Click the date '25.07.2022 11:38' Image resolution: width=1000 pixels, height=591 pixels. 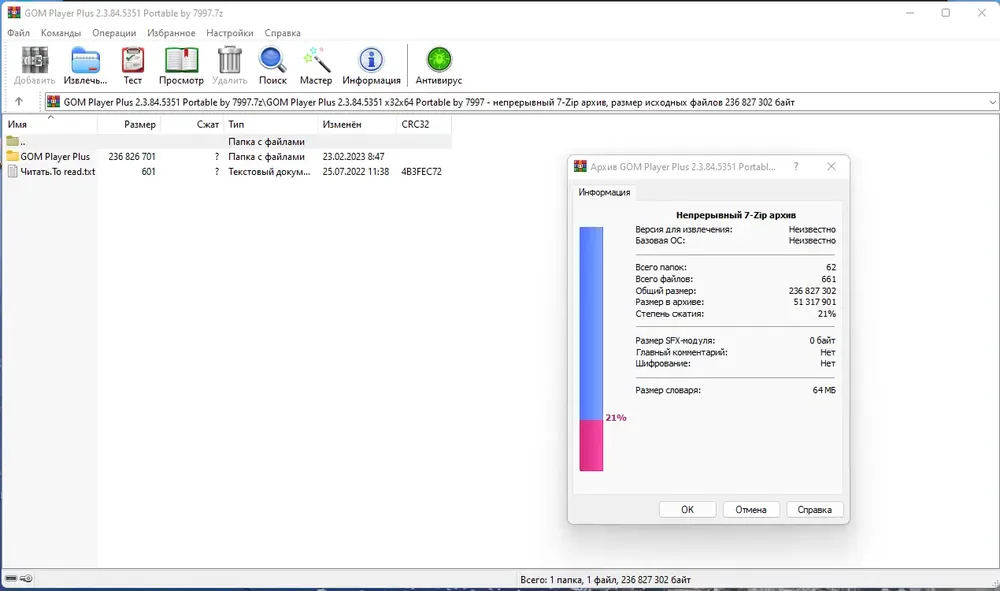(x=355, y=171)
